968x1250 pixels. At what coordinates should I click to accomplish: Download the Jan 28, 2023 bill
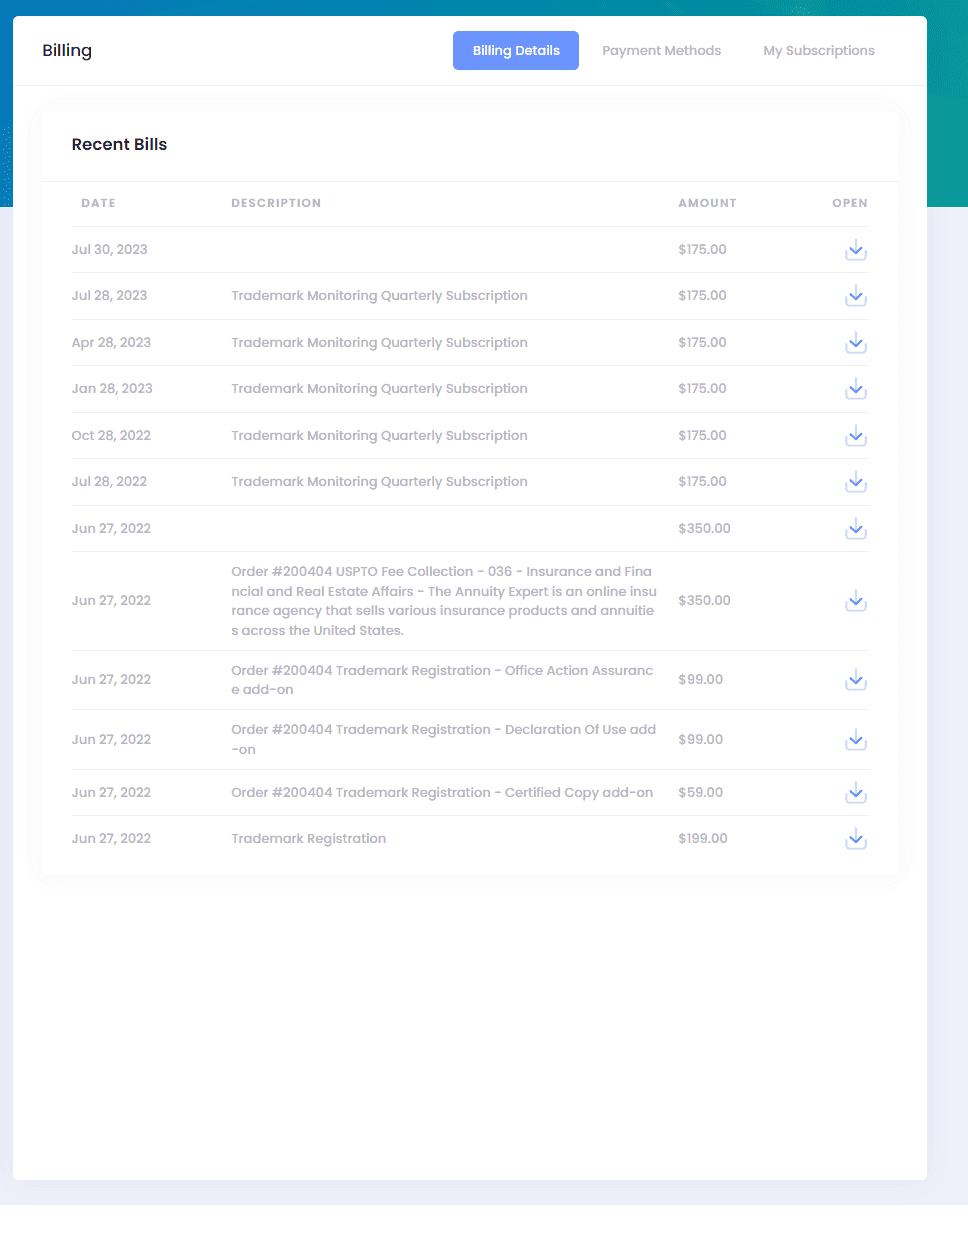[855, 389]
